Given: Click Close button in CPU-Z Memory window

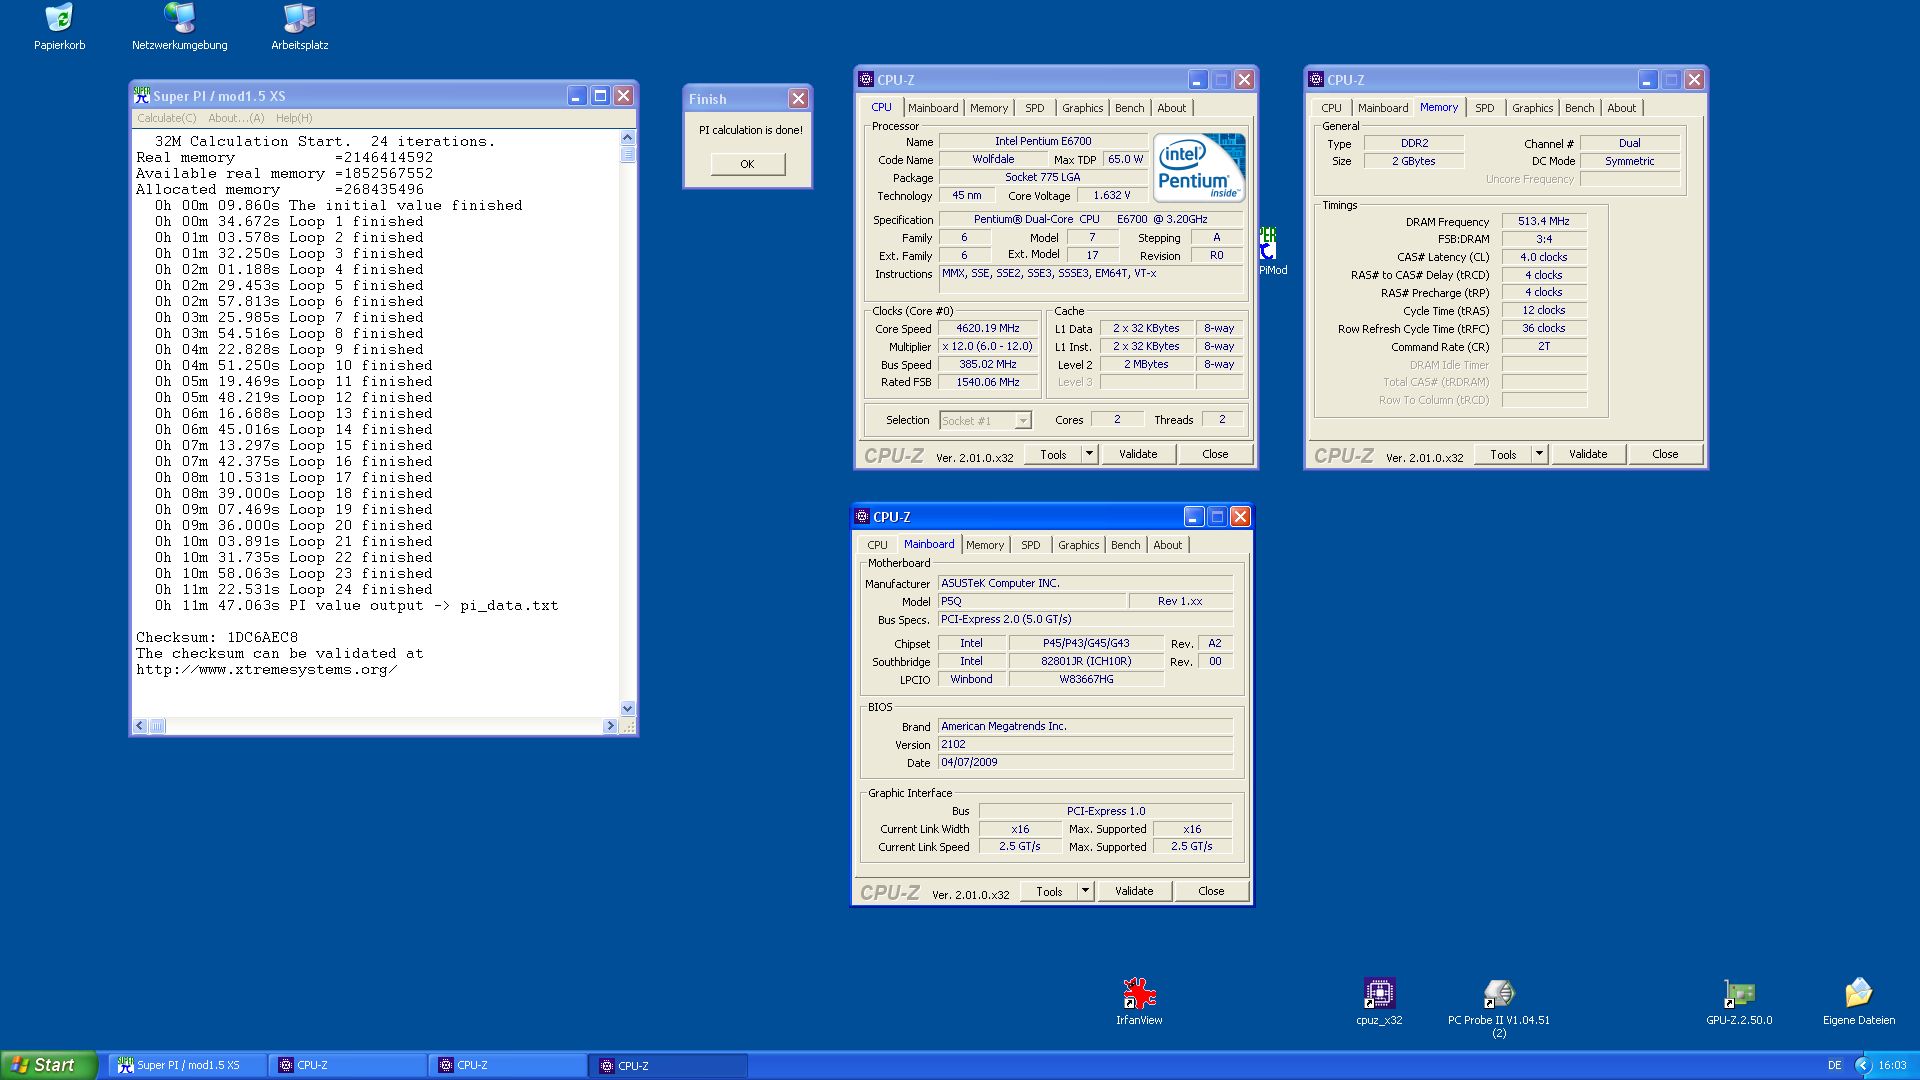Looking at the screenshot, I should (x=1665, y=454).
